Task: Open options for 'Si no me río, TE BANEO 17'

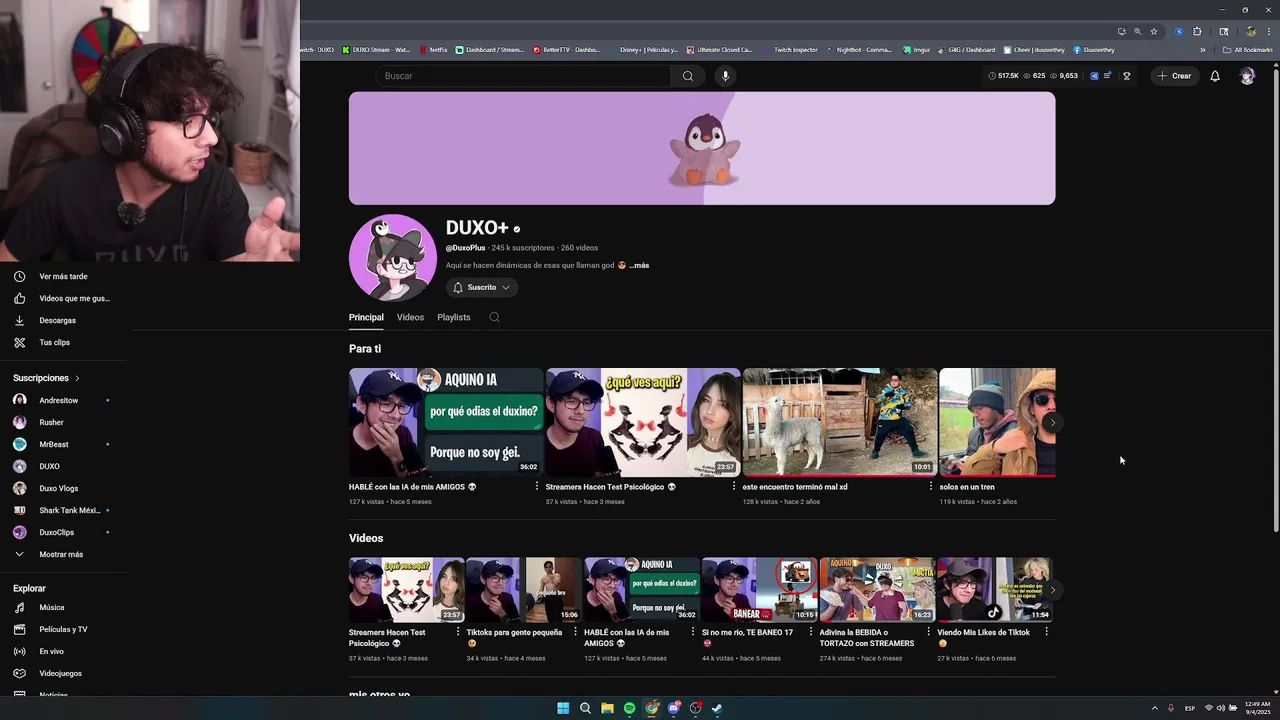Action: pyautogui.click(x=812, y=632)
